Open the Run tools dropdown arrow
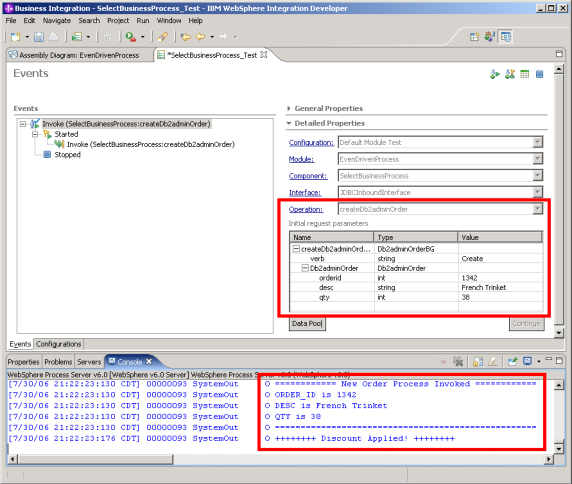This screenshot has height=484, width=572. [143, 37]
